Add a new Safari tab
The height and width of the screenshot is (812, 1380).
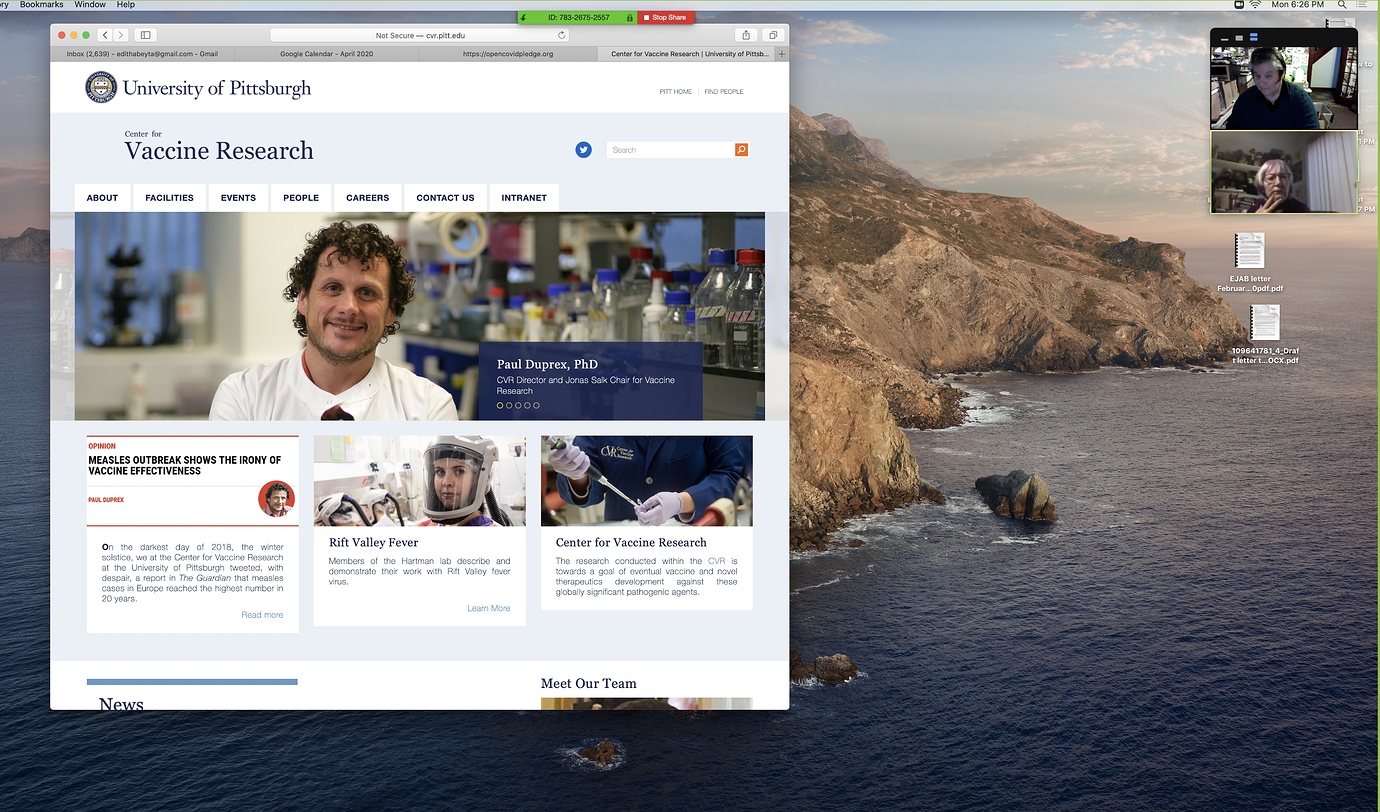[x=782, y=54]
